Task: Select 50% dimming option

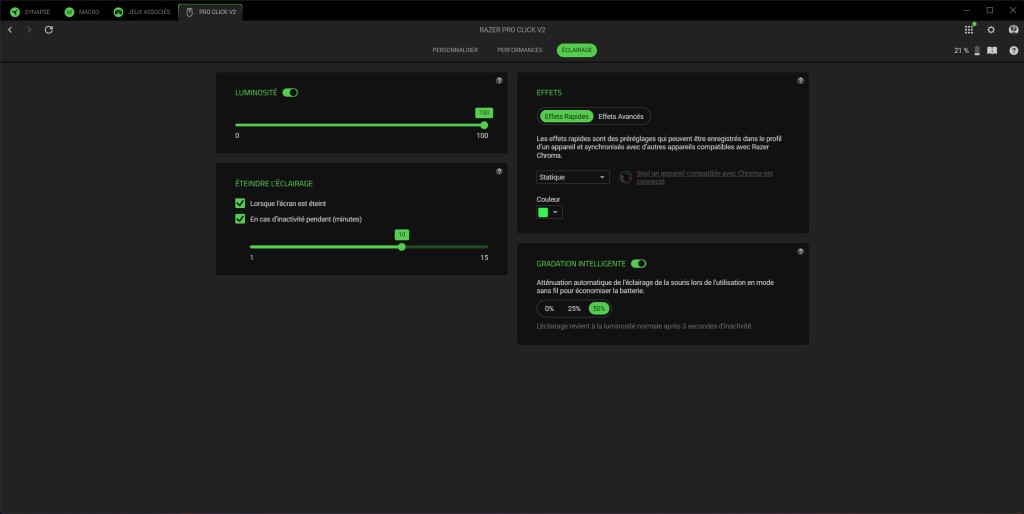Action: (x=599, y=308)
